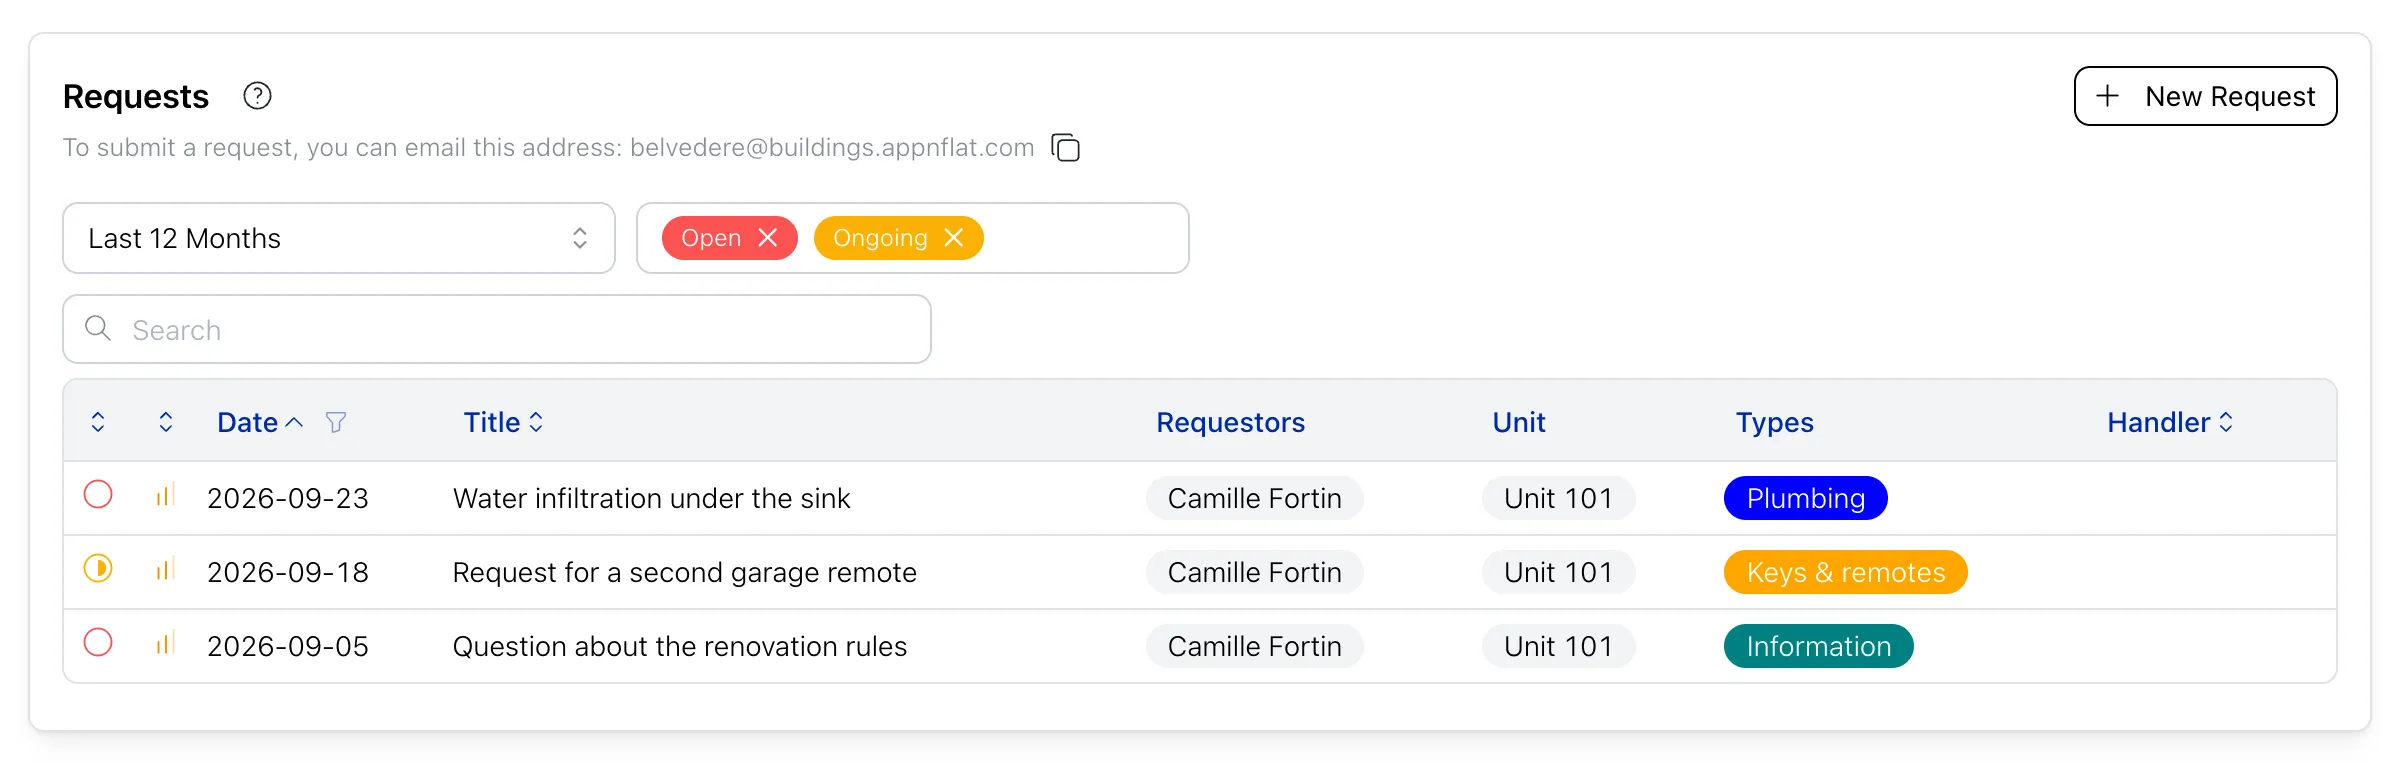The image size is (2400, 764).
Task: Focus the Search input field
Action: click(x=497, y=329)
